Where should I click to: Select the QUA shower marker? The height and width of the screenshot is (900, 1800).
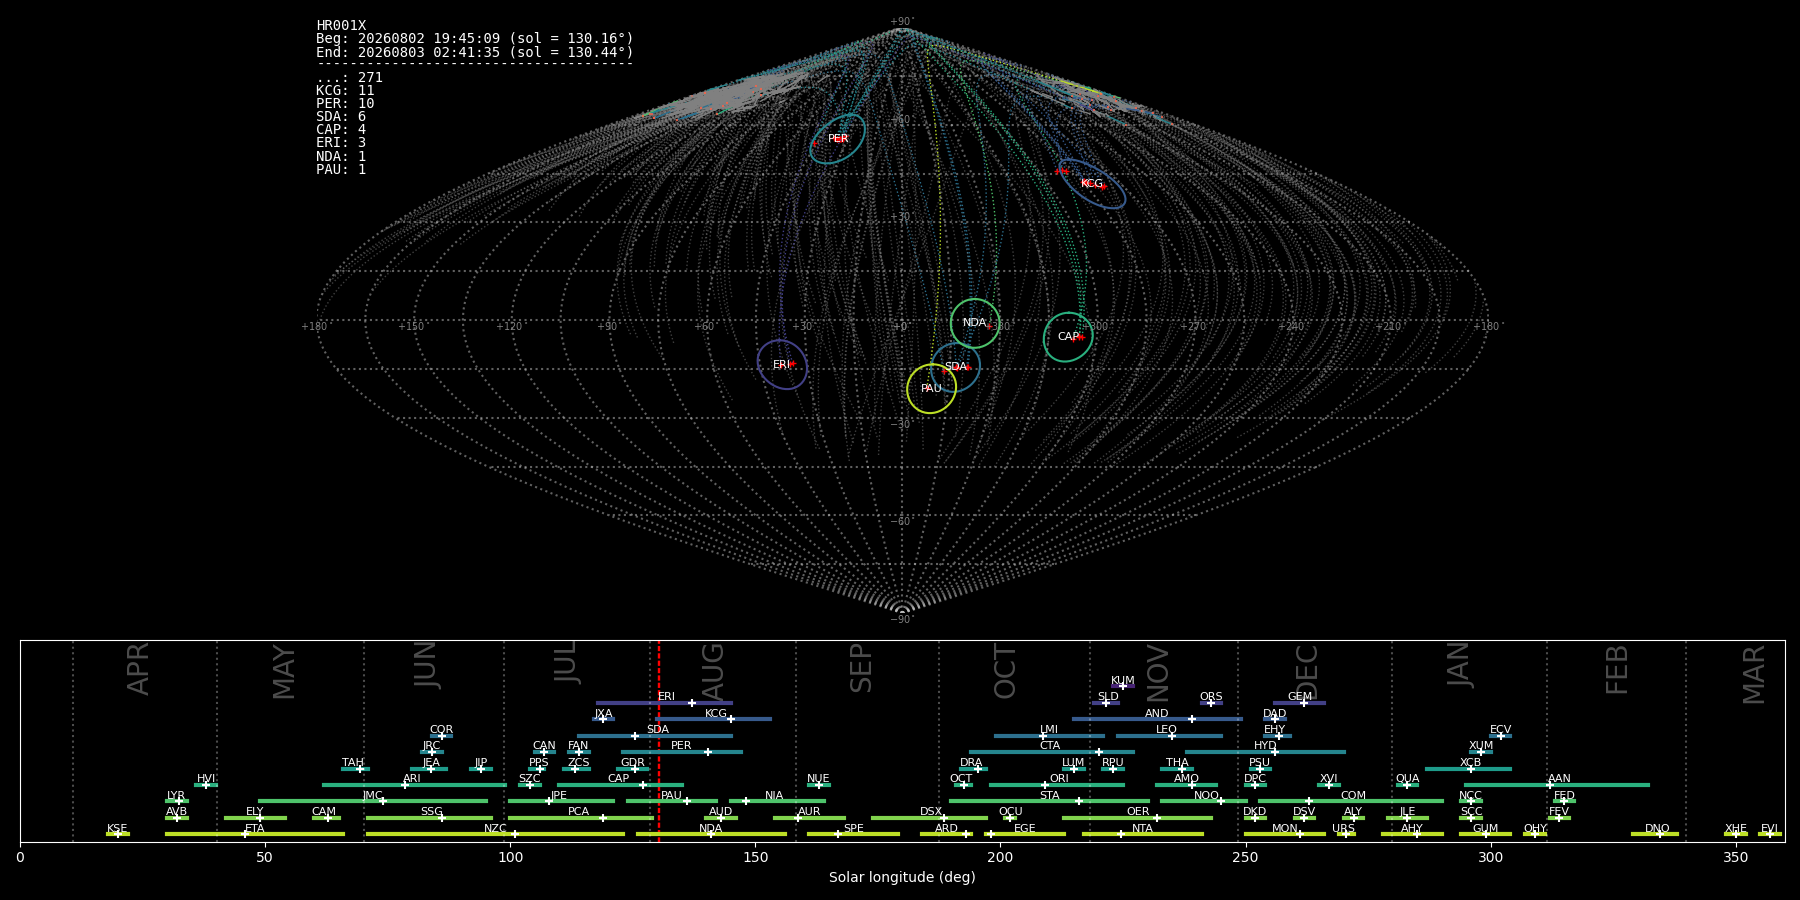1406,785
